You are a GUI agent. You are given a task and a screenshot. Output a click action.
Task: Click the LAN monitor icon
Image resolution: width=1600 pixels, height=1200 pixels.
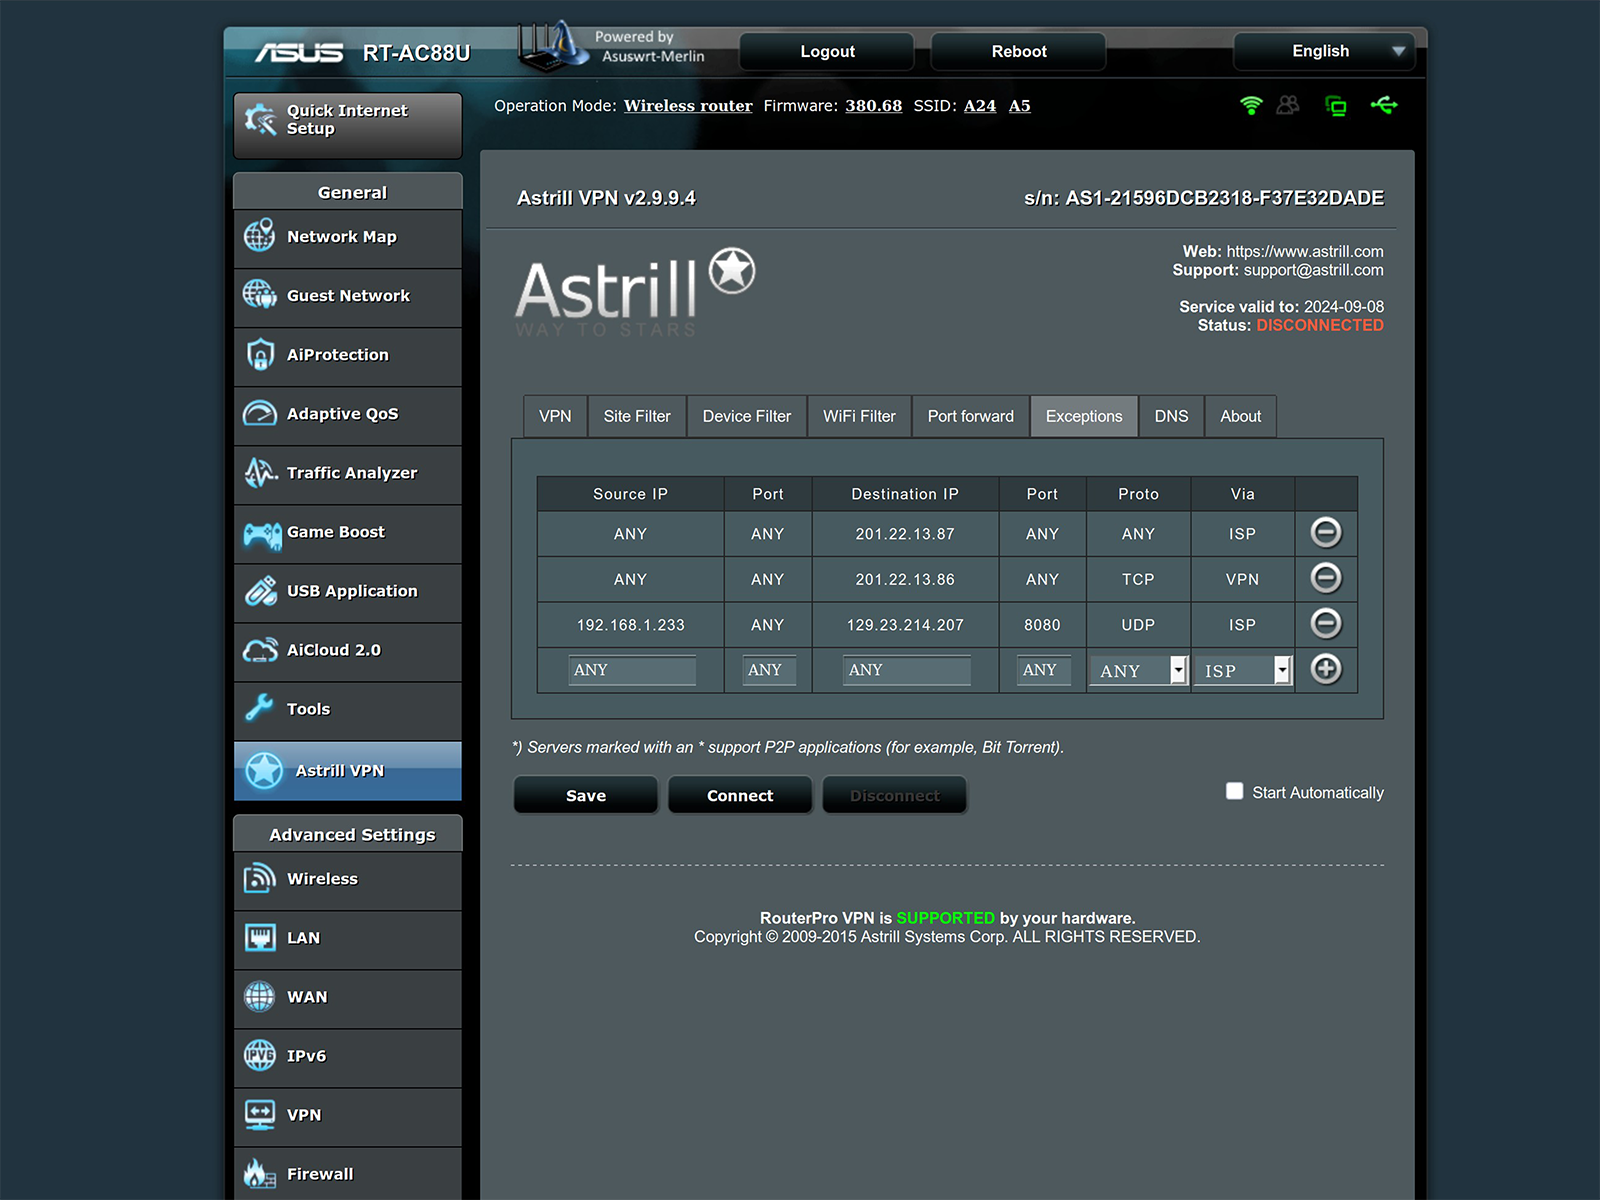(260, 937)
